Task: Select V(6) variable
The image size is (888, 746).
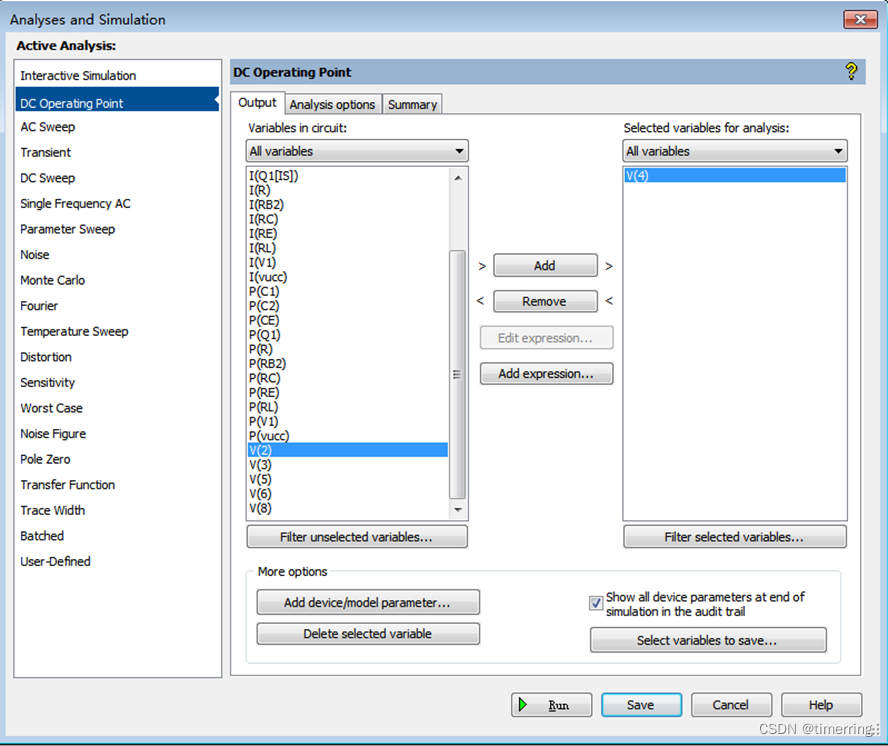Action: pyautogui.click(x=348, y=493)
